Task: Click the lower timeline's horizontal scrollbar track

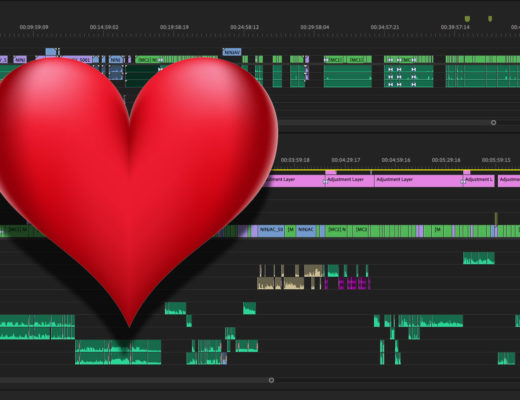Action: pos(135,380)
